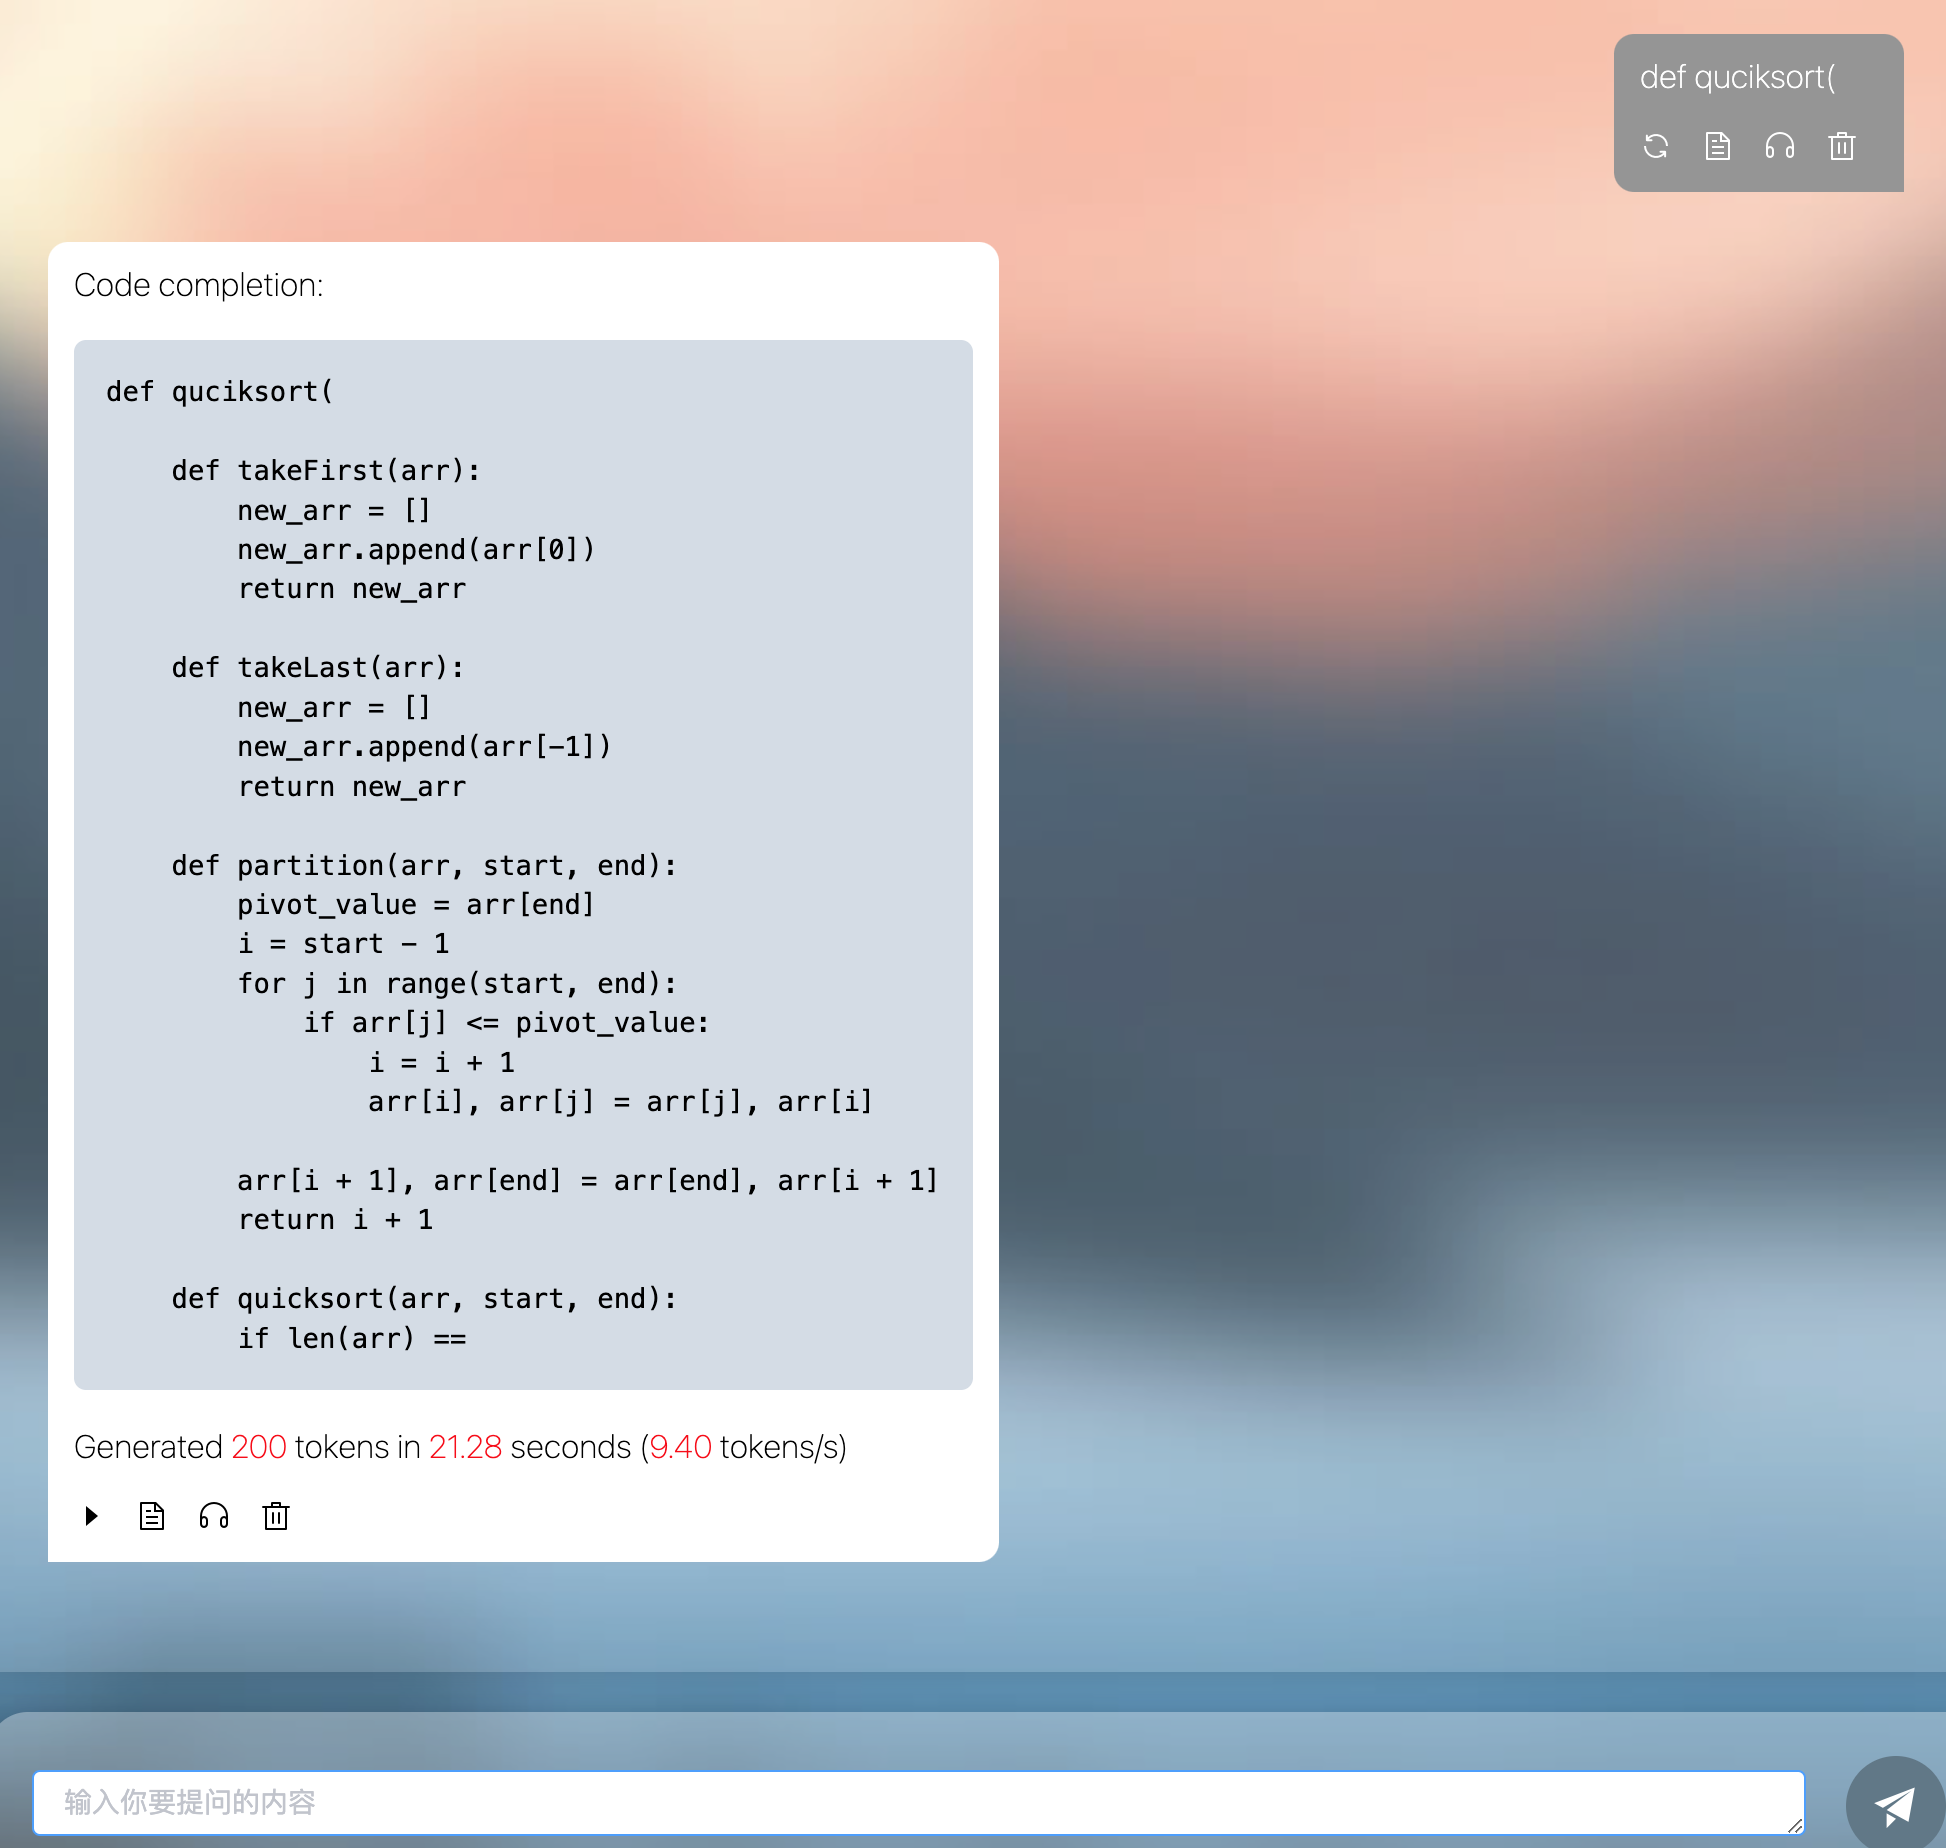
Task: Delete the code completion response
Action: (x=276, y=1516)
